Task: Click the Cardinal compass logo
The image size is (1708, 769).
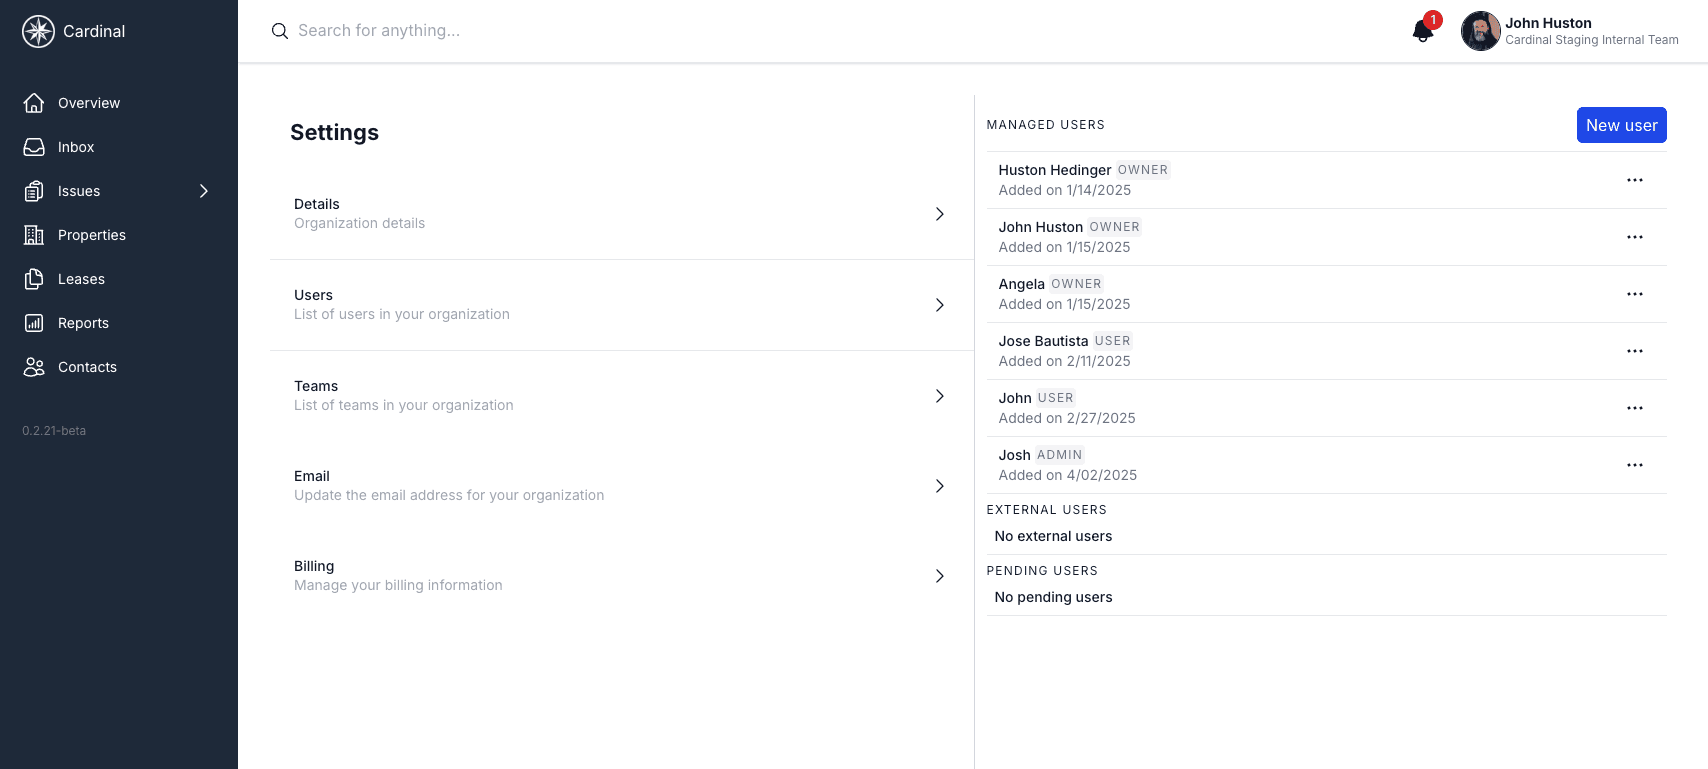Action: 37,31
